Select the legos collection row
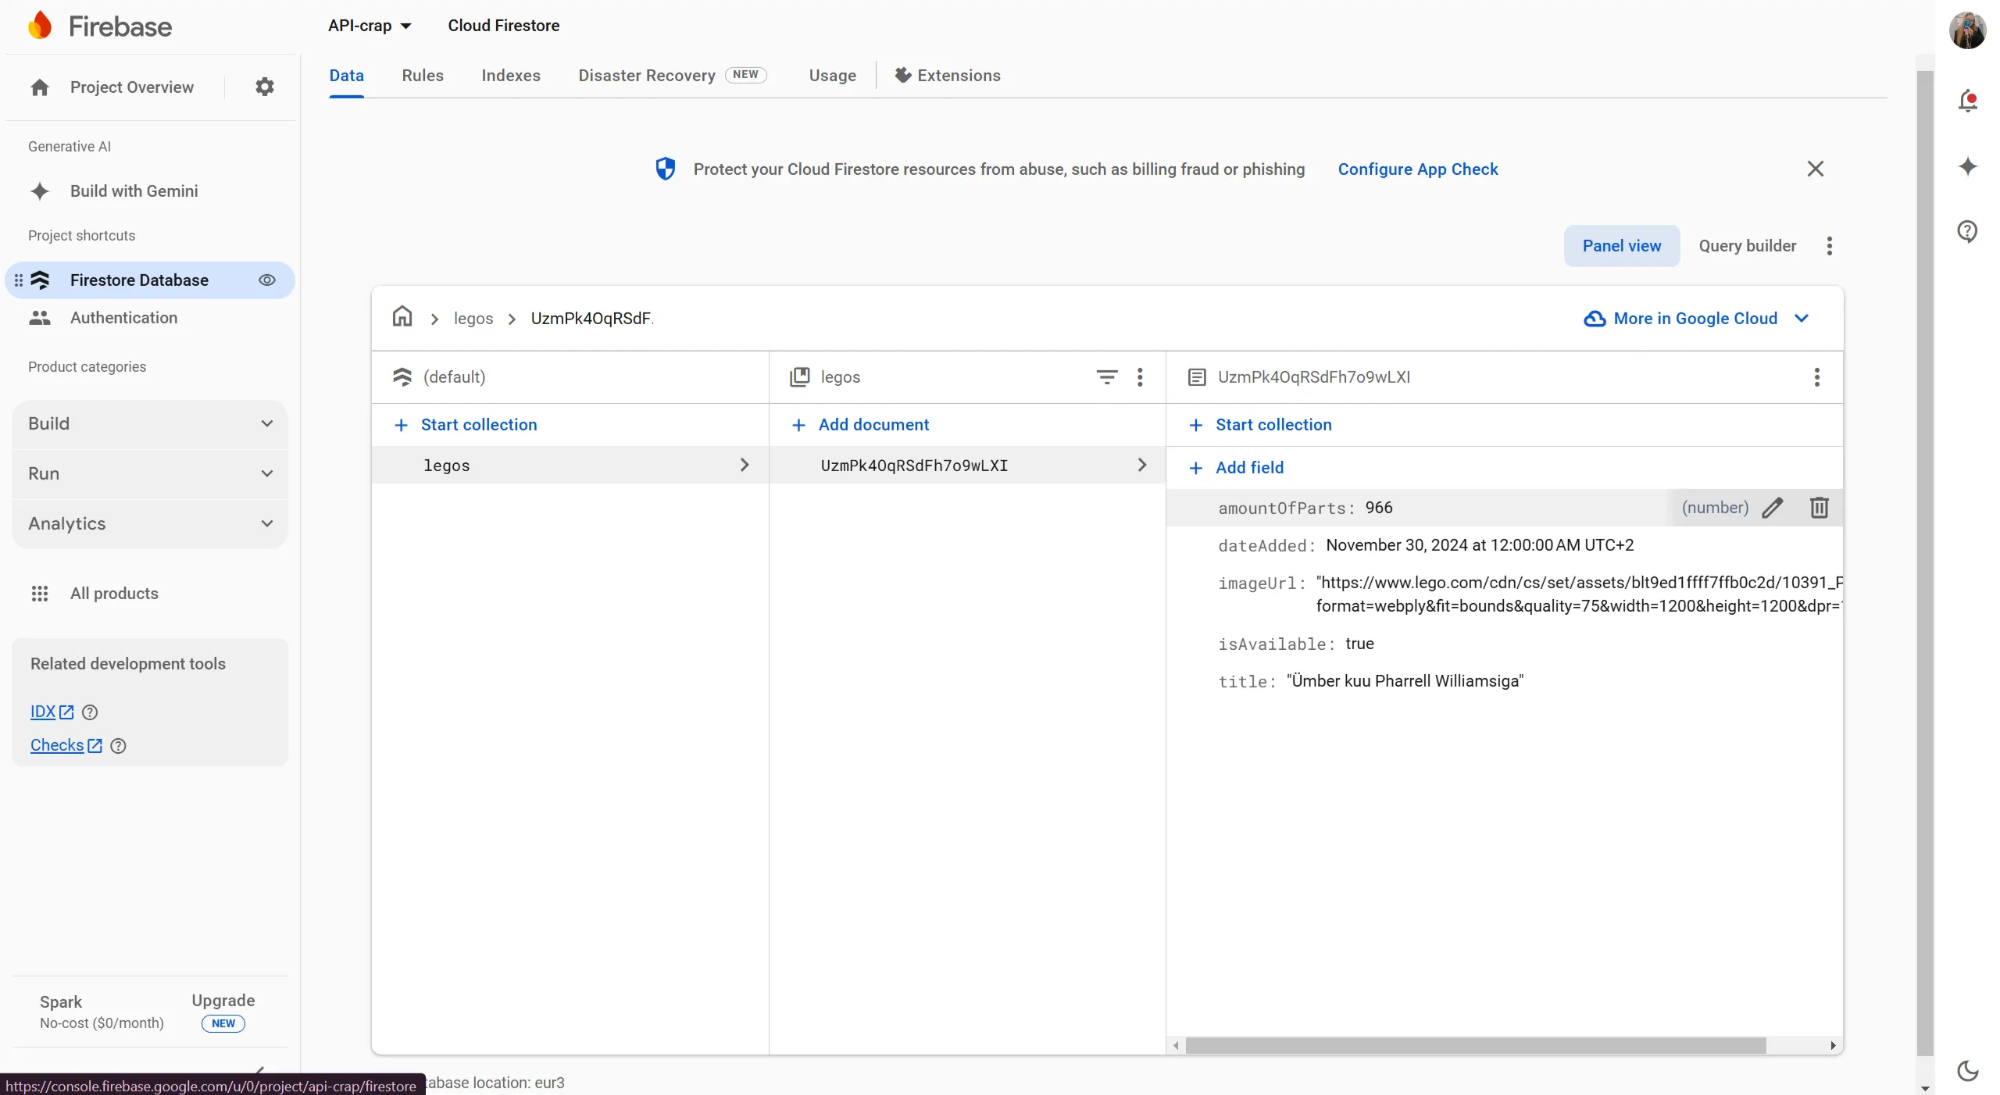Image resolution: width=2000 pixels, height=1095 pixels. pos(570,465)
